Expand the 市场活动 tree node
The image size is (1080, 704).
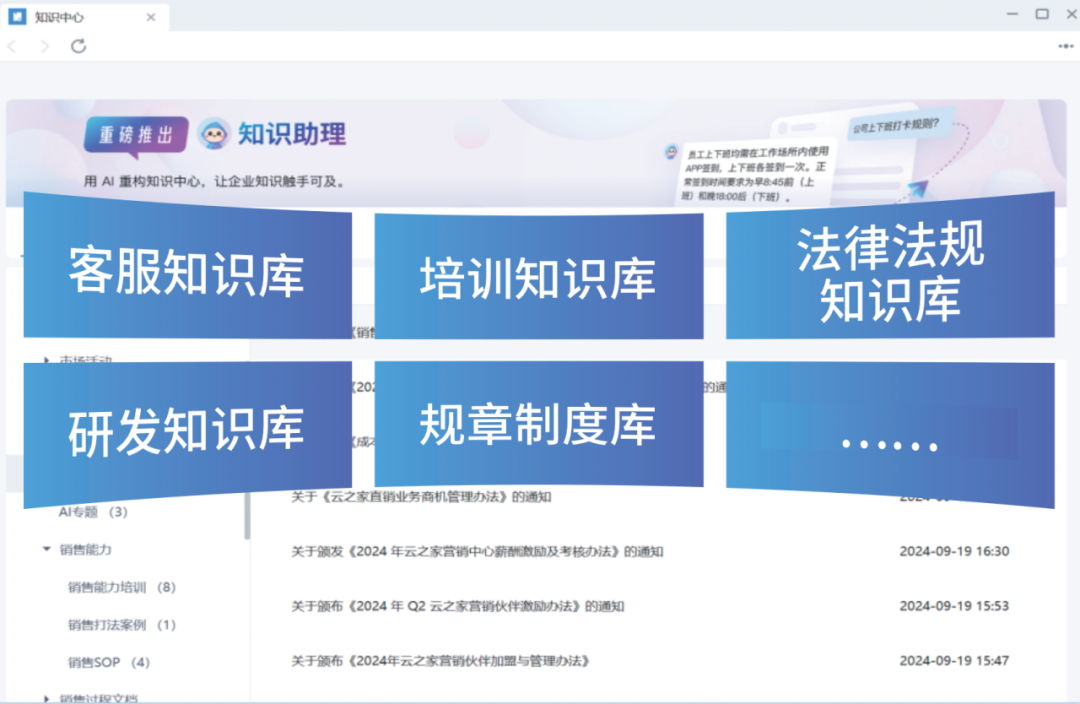click(x=47, y=360)
